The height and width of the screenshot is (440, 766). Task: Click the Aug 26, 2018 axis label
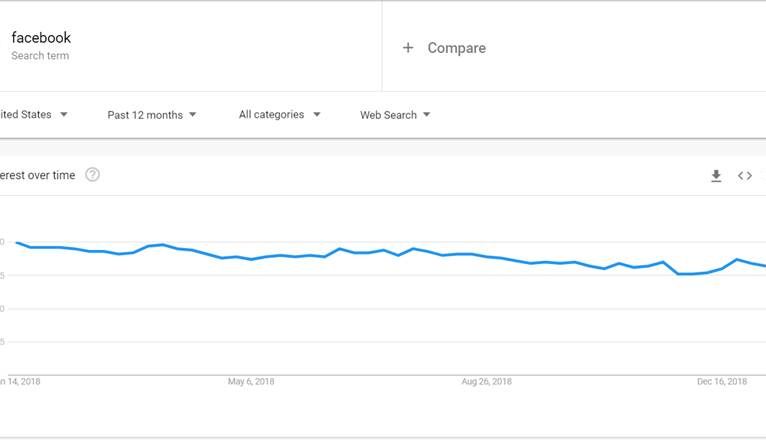(488, 381)
